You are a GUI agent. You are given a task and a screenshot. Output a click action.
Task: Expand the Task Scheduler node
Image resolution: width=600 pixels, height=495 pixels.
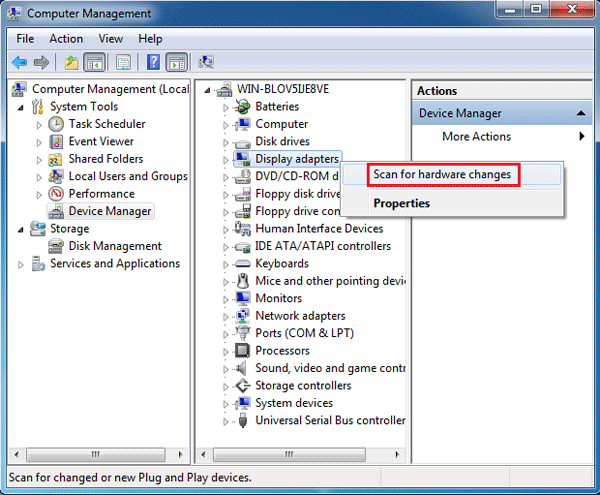pyautogui.click(x=39, y=125)
